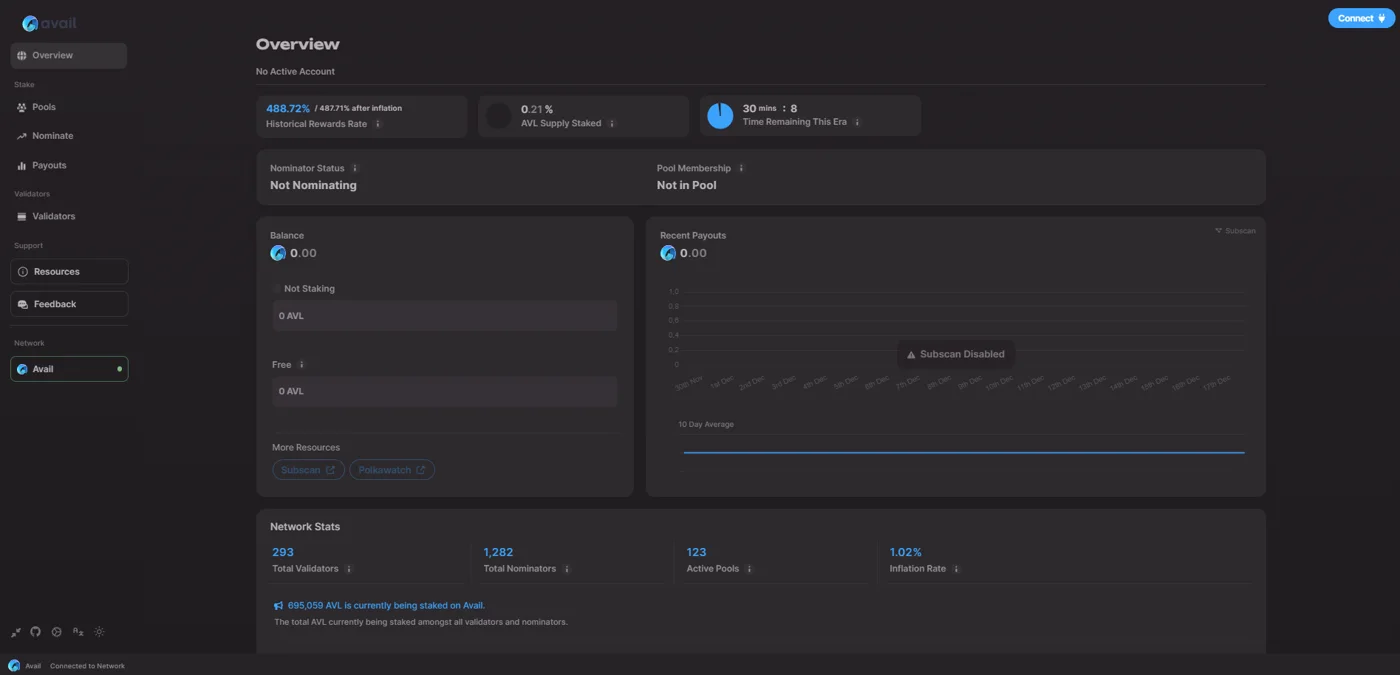Click the Free 0 AVL bar
This screenshot has width=1400, height=675.
[x=445, y=391]
